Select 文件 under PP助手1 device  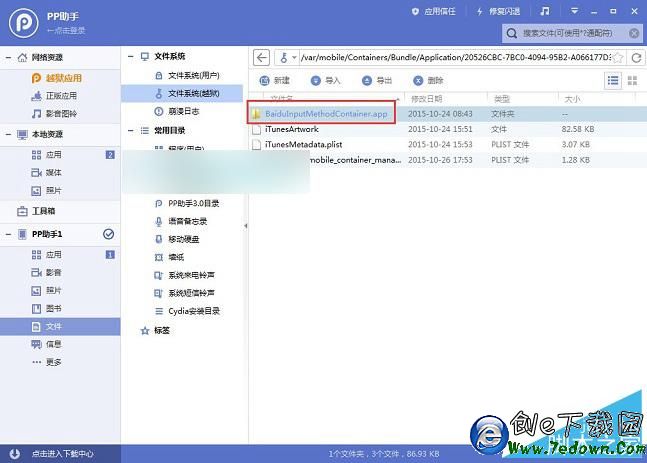point(60,326)
